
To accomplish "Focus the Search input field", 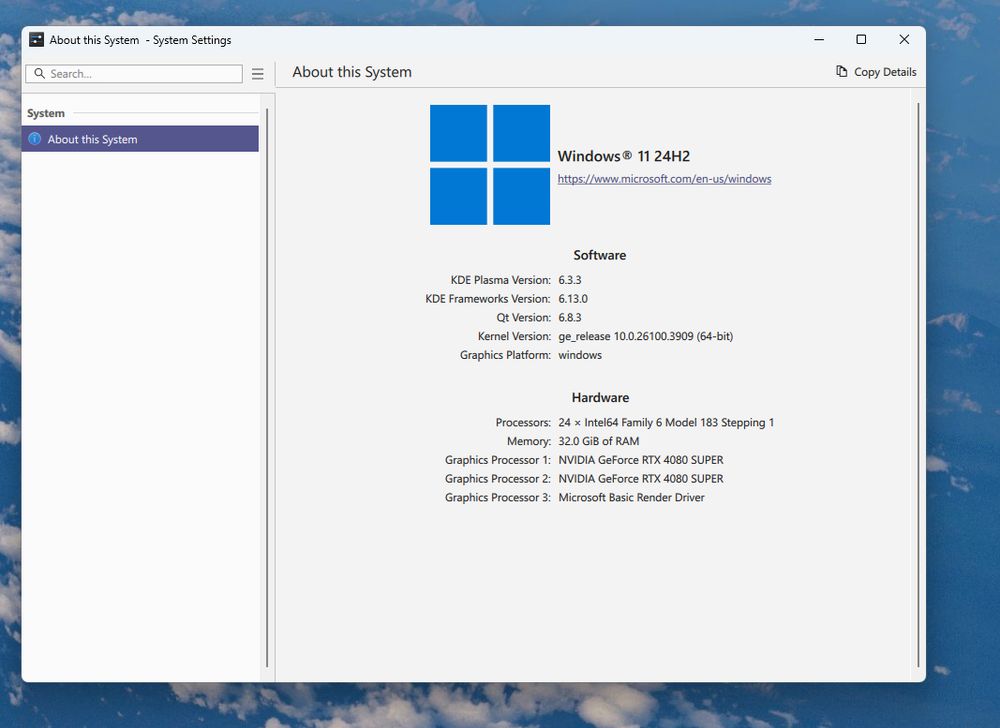I will pos(134,74).
